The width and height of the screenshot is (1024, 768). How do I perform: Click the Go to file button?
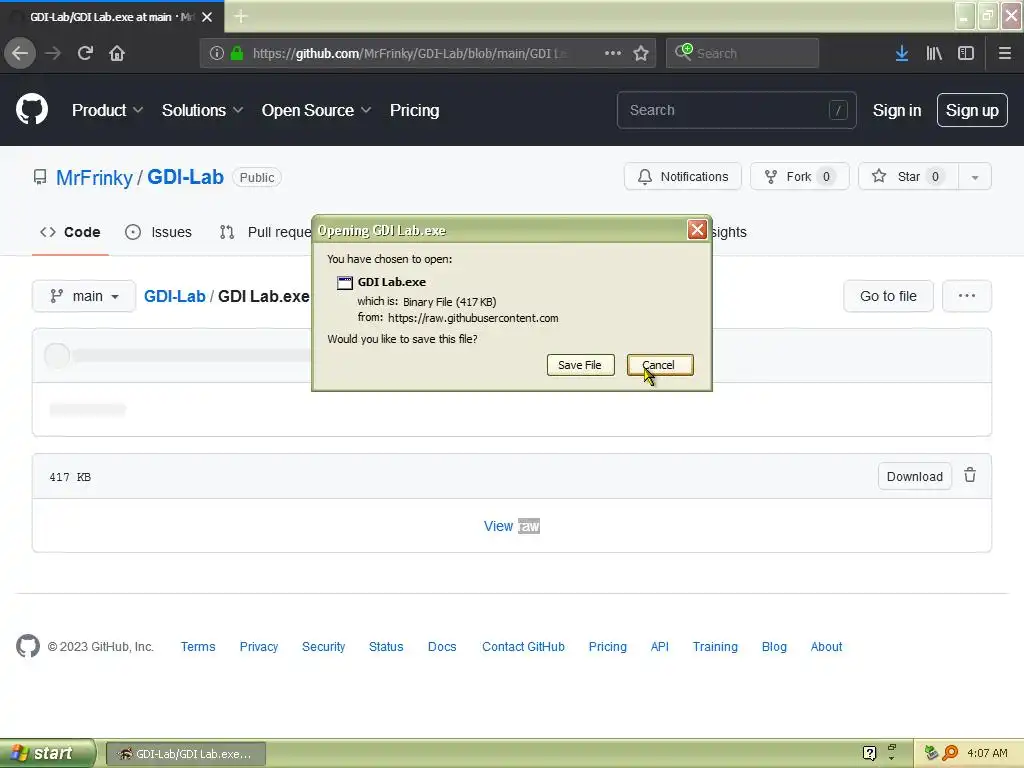[888, 296]
